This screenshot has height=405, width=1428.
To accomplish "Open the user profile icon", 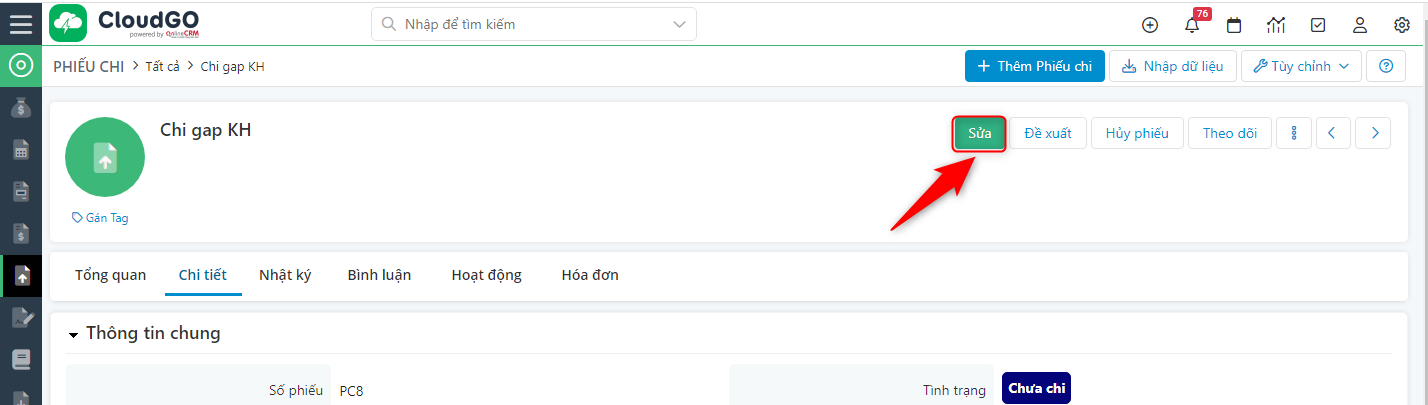I will point(1360,25).
